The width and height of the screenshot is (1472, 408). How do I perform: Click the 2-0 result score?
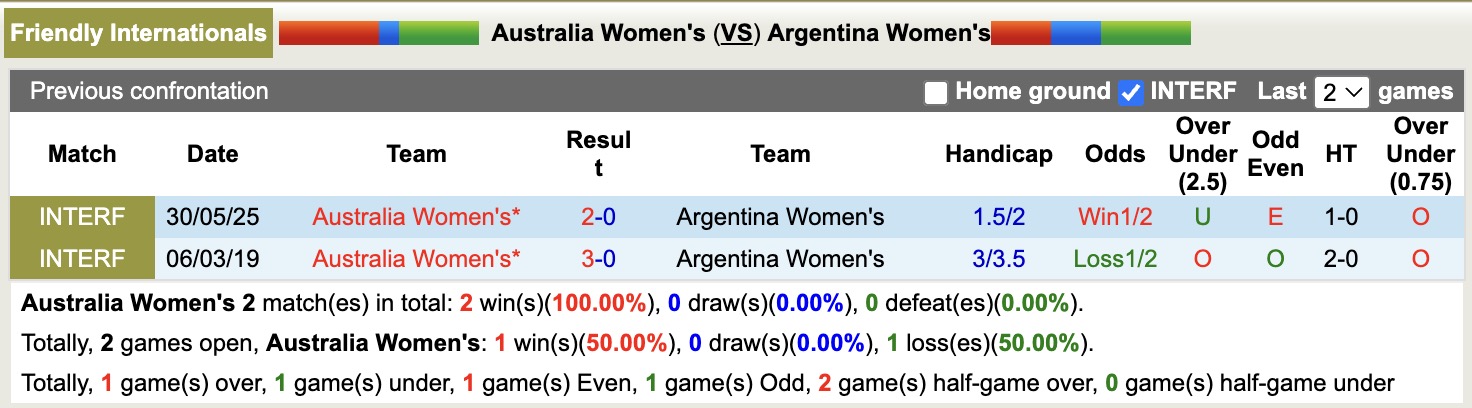598,217
